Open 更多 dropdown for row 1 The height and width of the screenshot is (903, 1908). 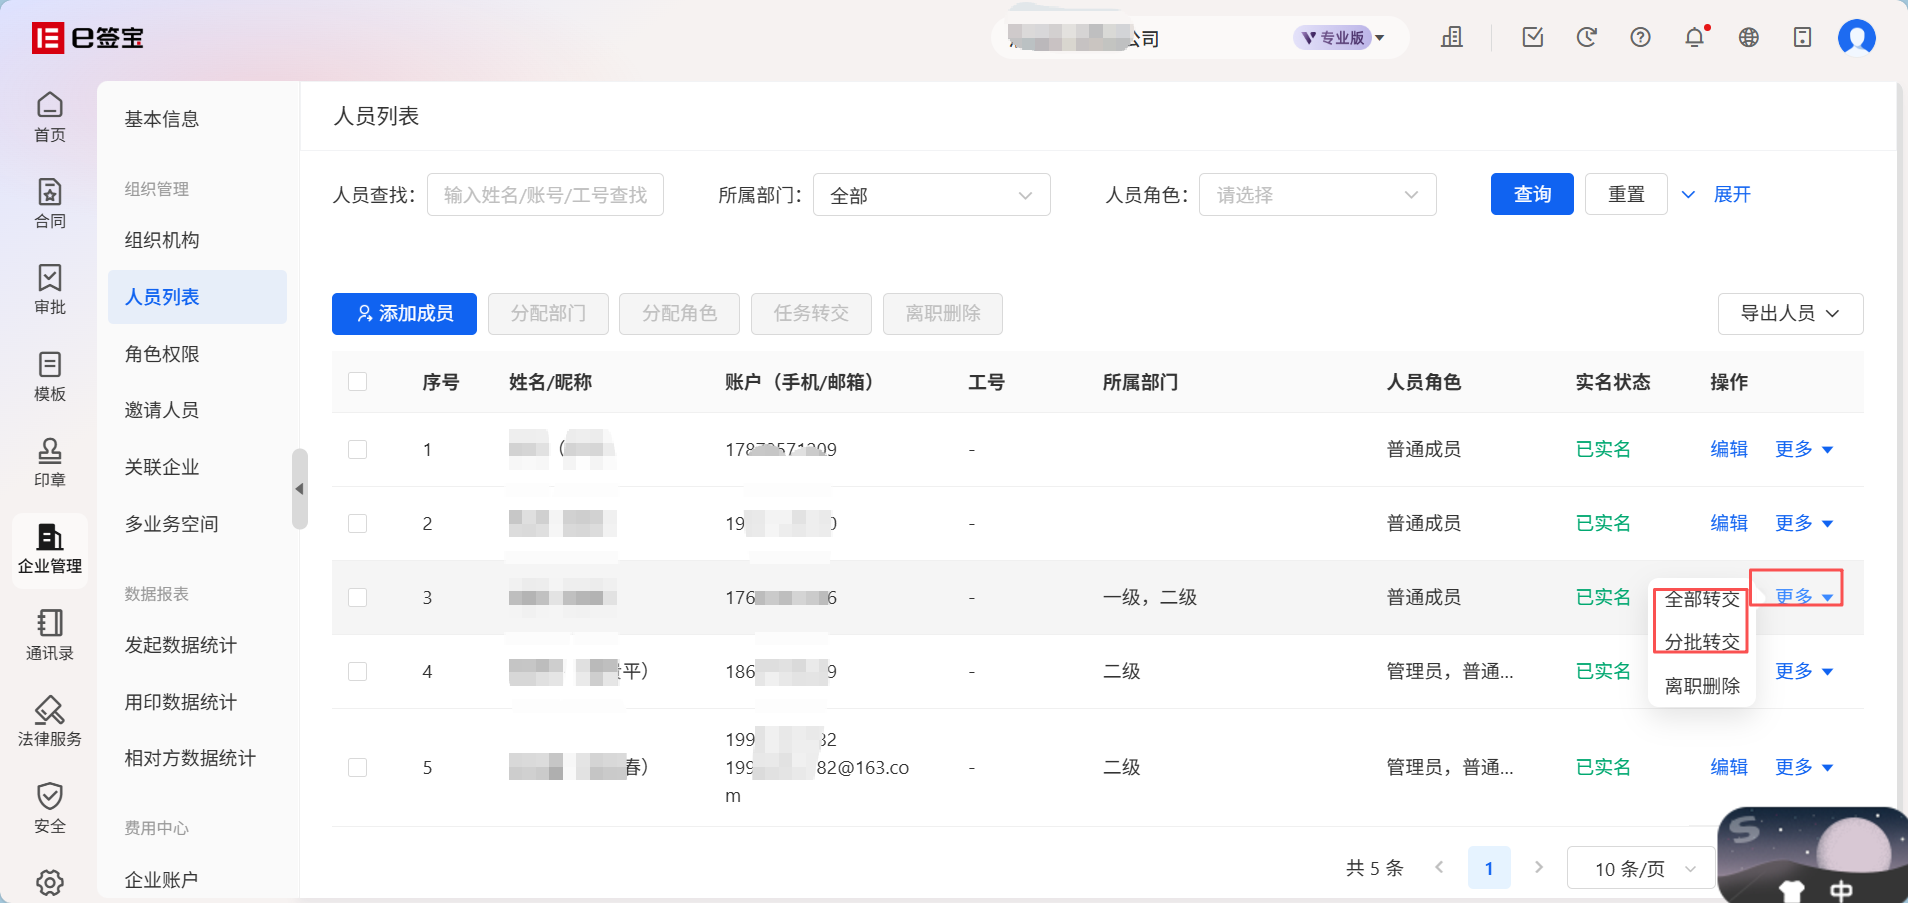click(1804, 449)
